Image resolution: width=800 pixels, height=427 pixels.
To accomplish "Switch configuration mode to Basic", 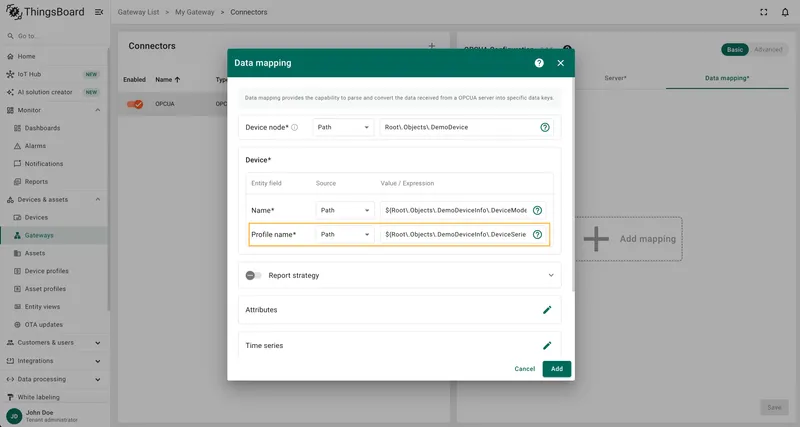I will pyautogui.click(x=735, y=49).
